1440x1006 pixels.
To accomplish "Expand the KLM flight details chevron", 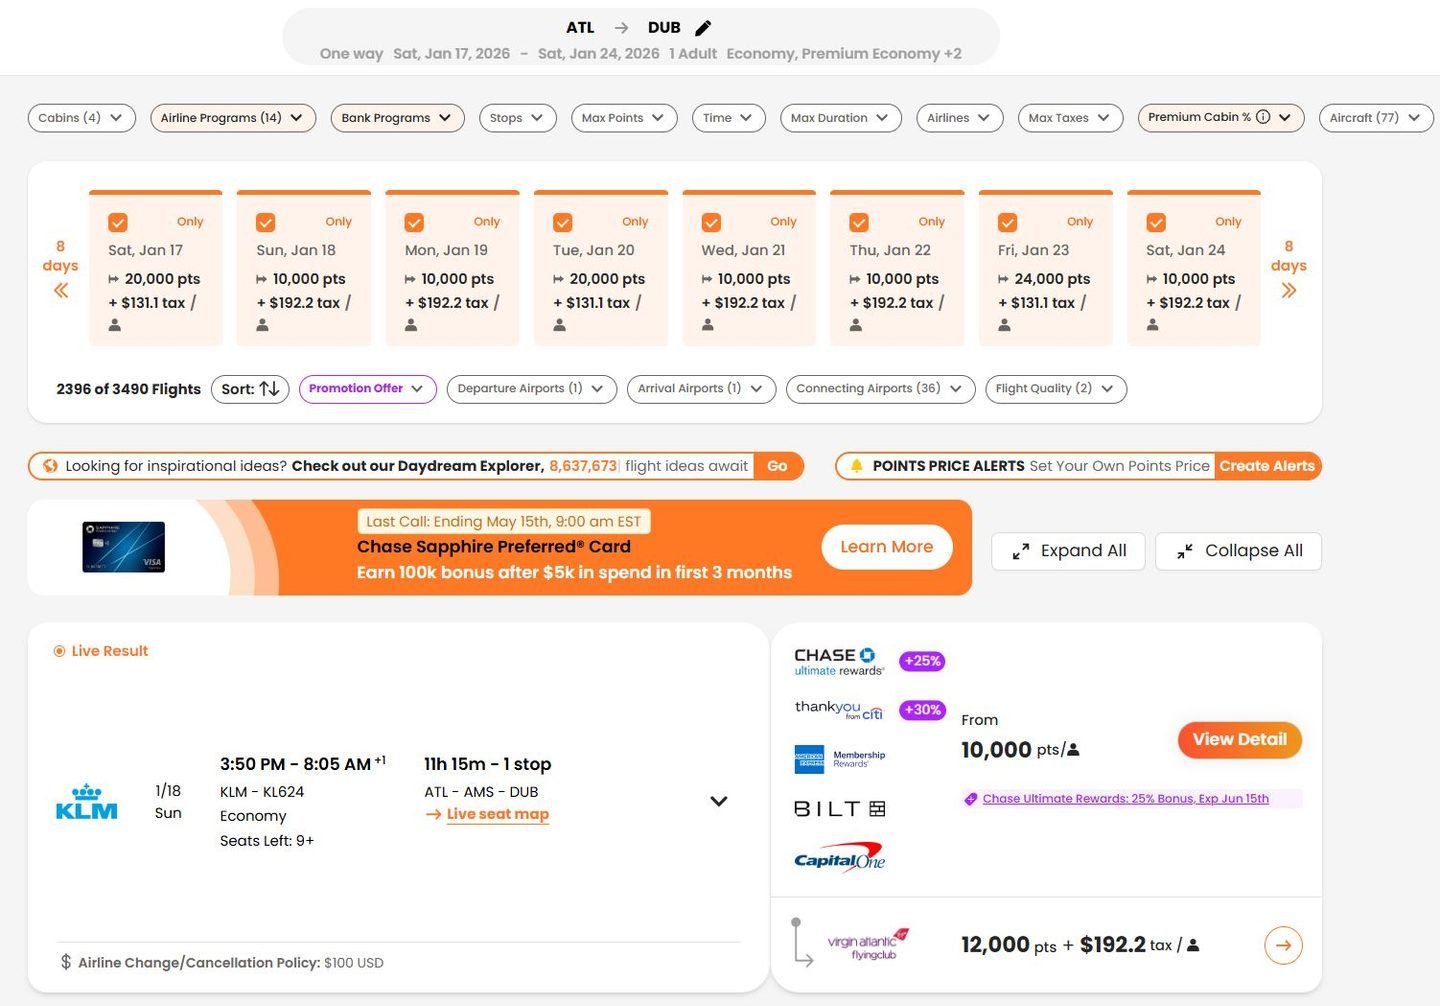I will (x=718, y=801).
